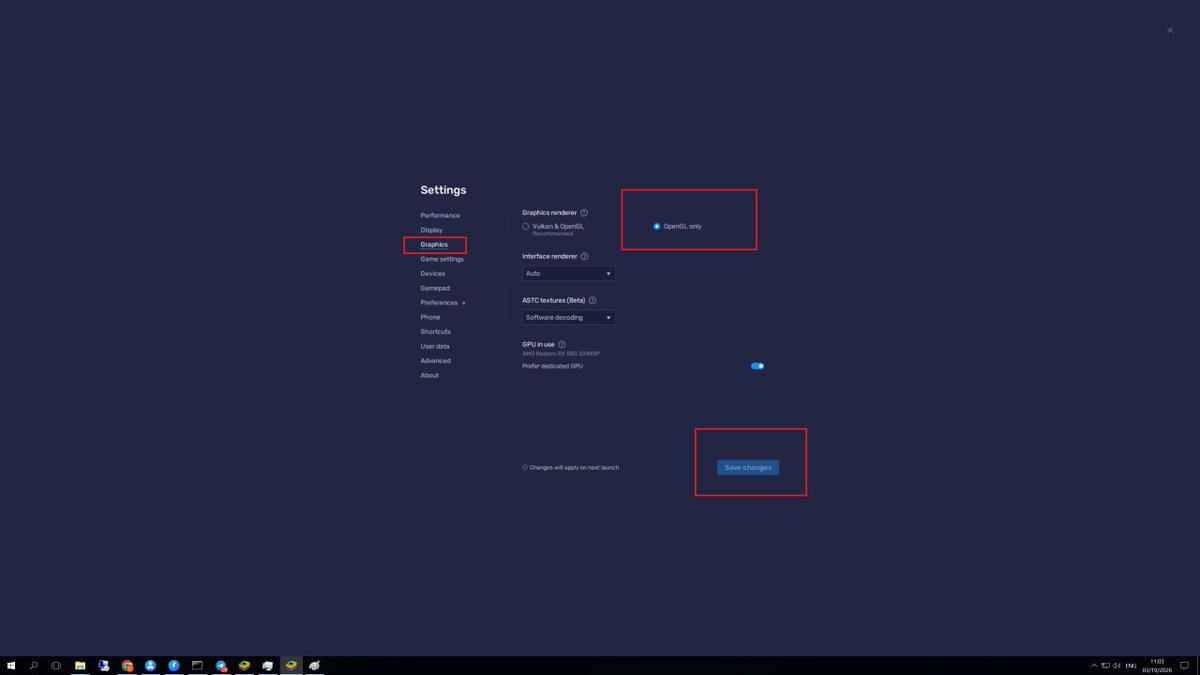Open Telegram from the taskbar
The height and width of the screenshot is (675, 1200).
click(x=221, y=665)
